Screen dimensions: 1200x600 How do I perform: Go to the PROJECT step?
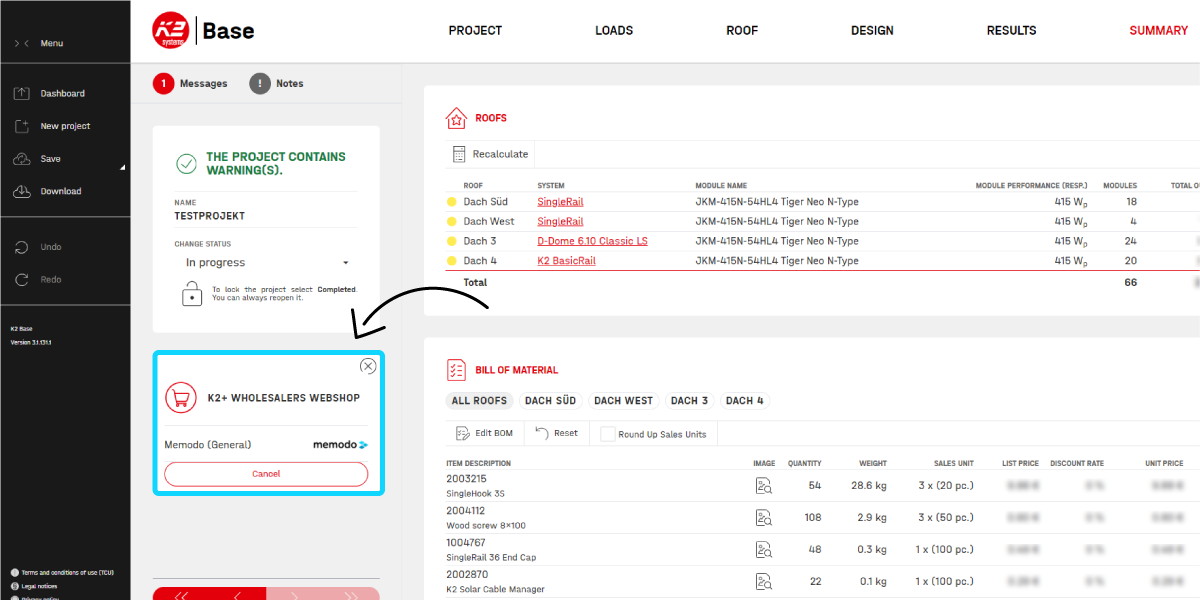[x=475, y=31]
